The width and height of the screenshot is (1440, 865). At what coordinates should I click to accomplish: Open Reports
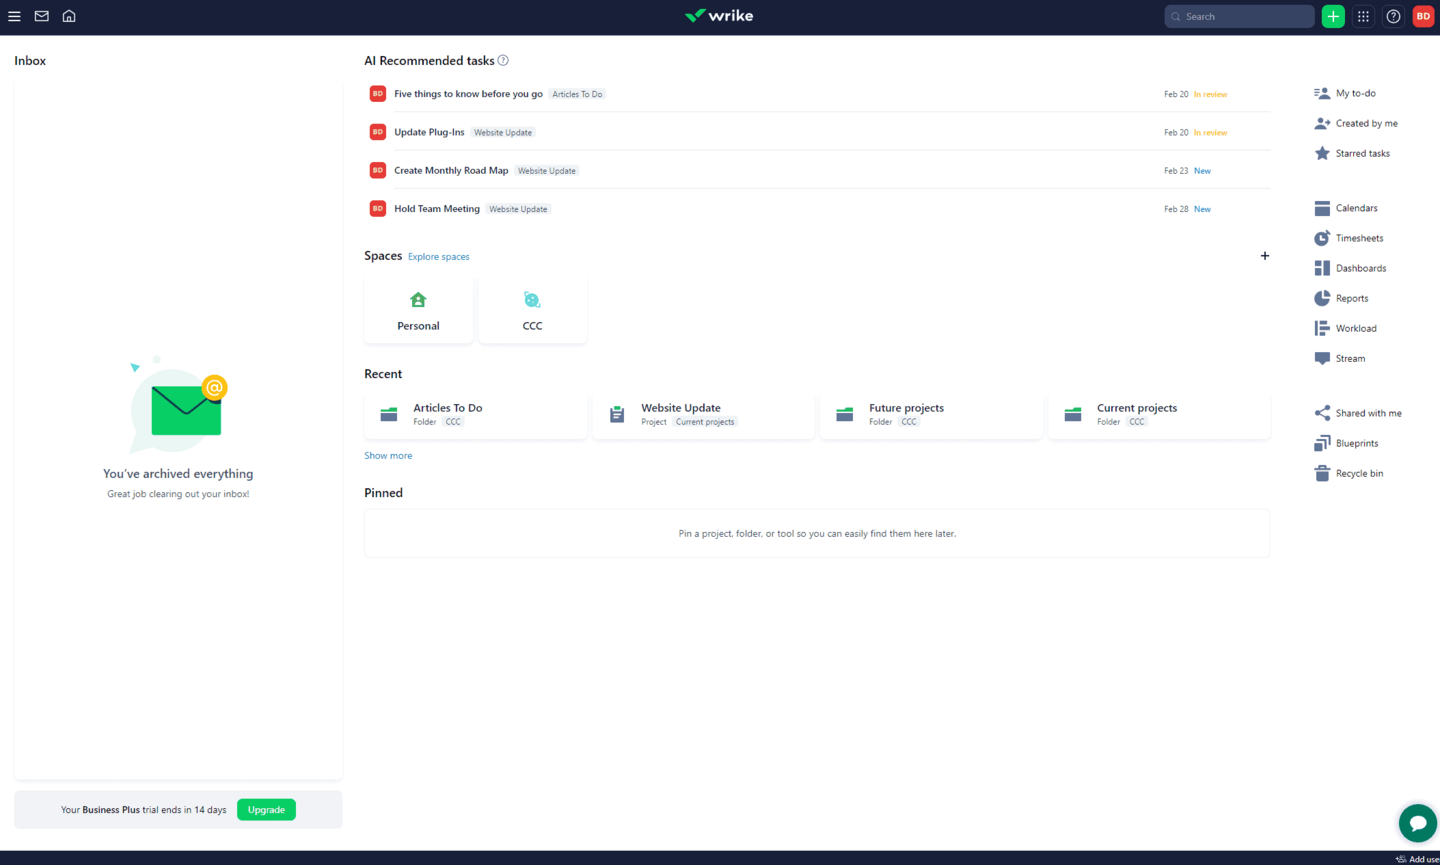coord(1341,298)
